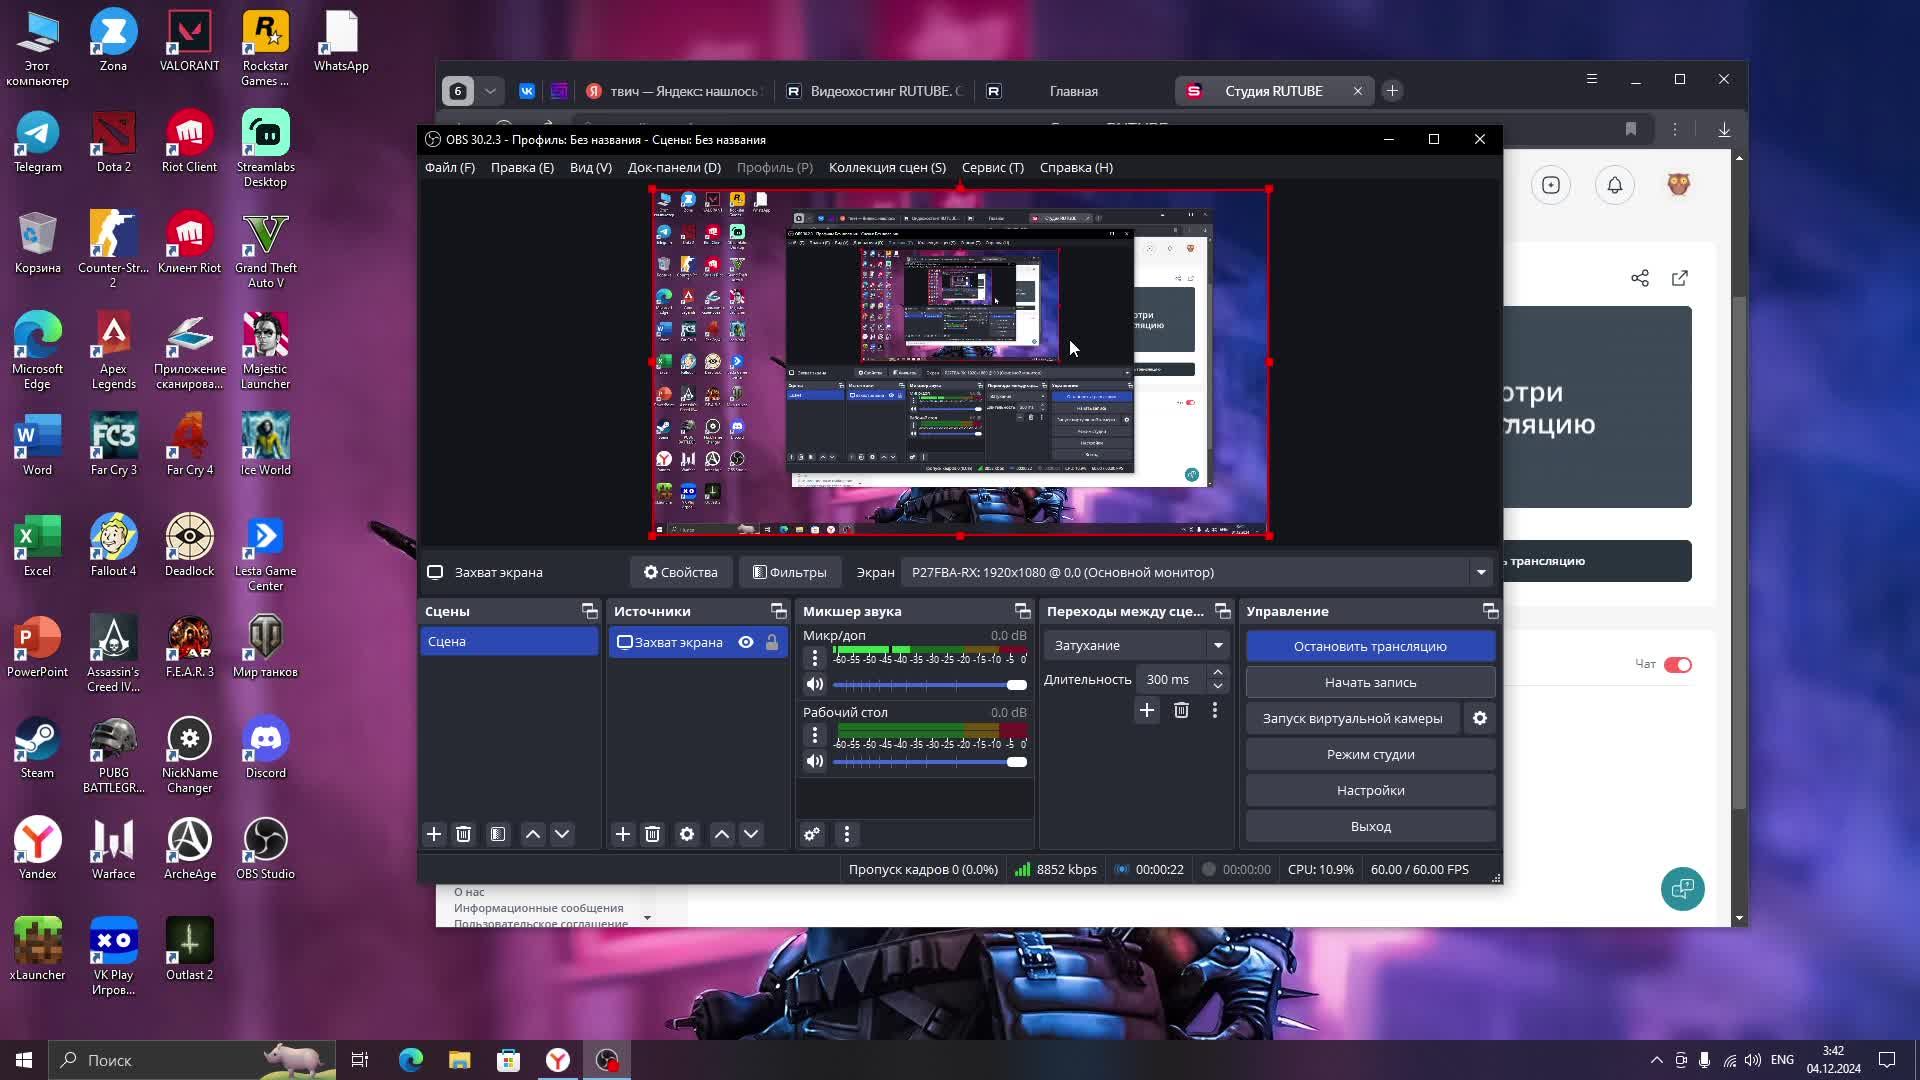
Task: Toggle lock on Захват экрана source
Action: tap(772, 642)
